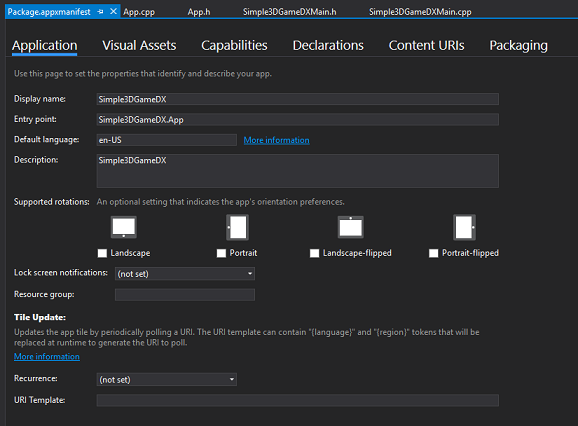Image resolution: width=578 pixels, height=426 pixels.
Task: Check the Portrait-flipped checkbox
Action: (434, 253)
